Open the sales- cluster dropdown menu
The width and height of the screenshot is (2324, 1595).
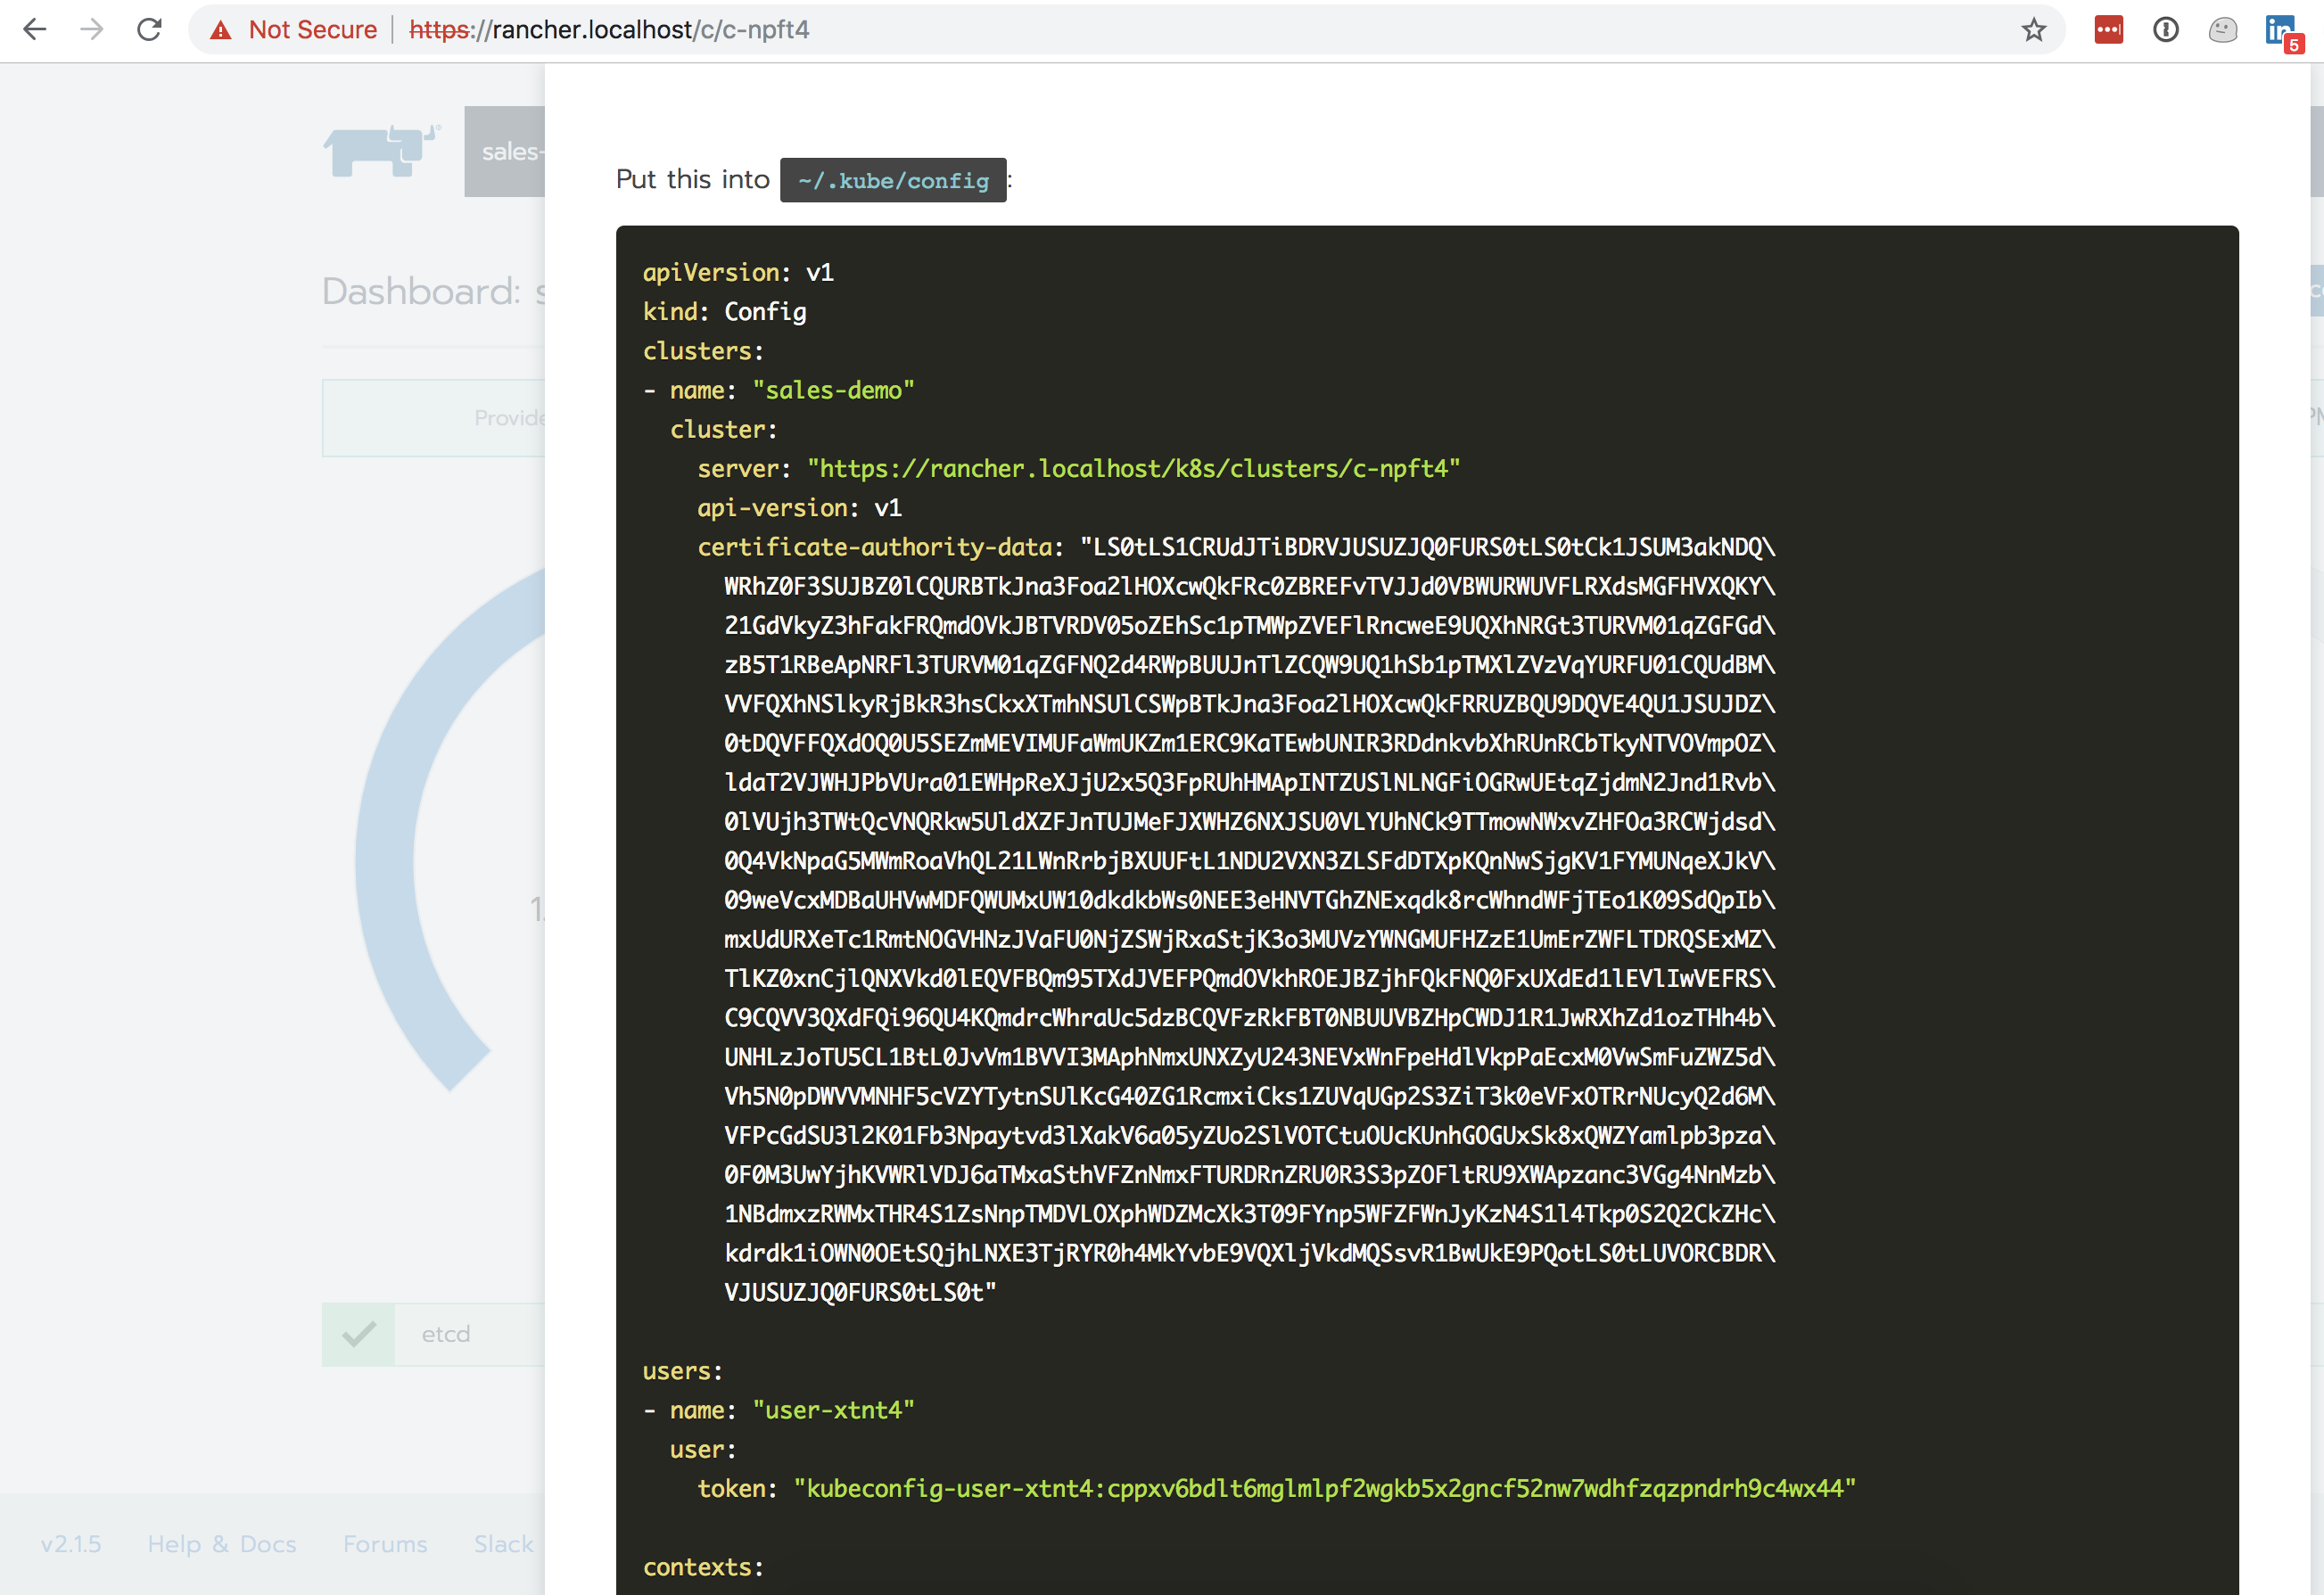click(505, 151)
